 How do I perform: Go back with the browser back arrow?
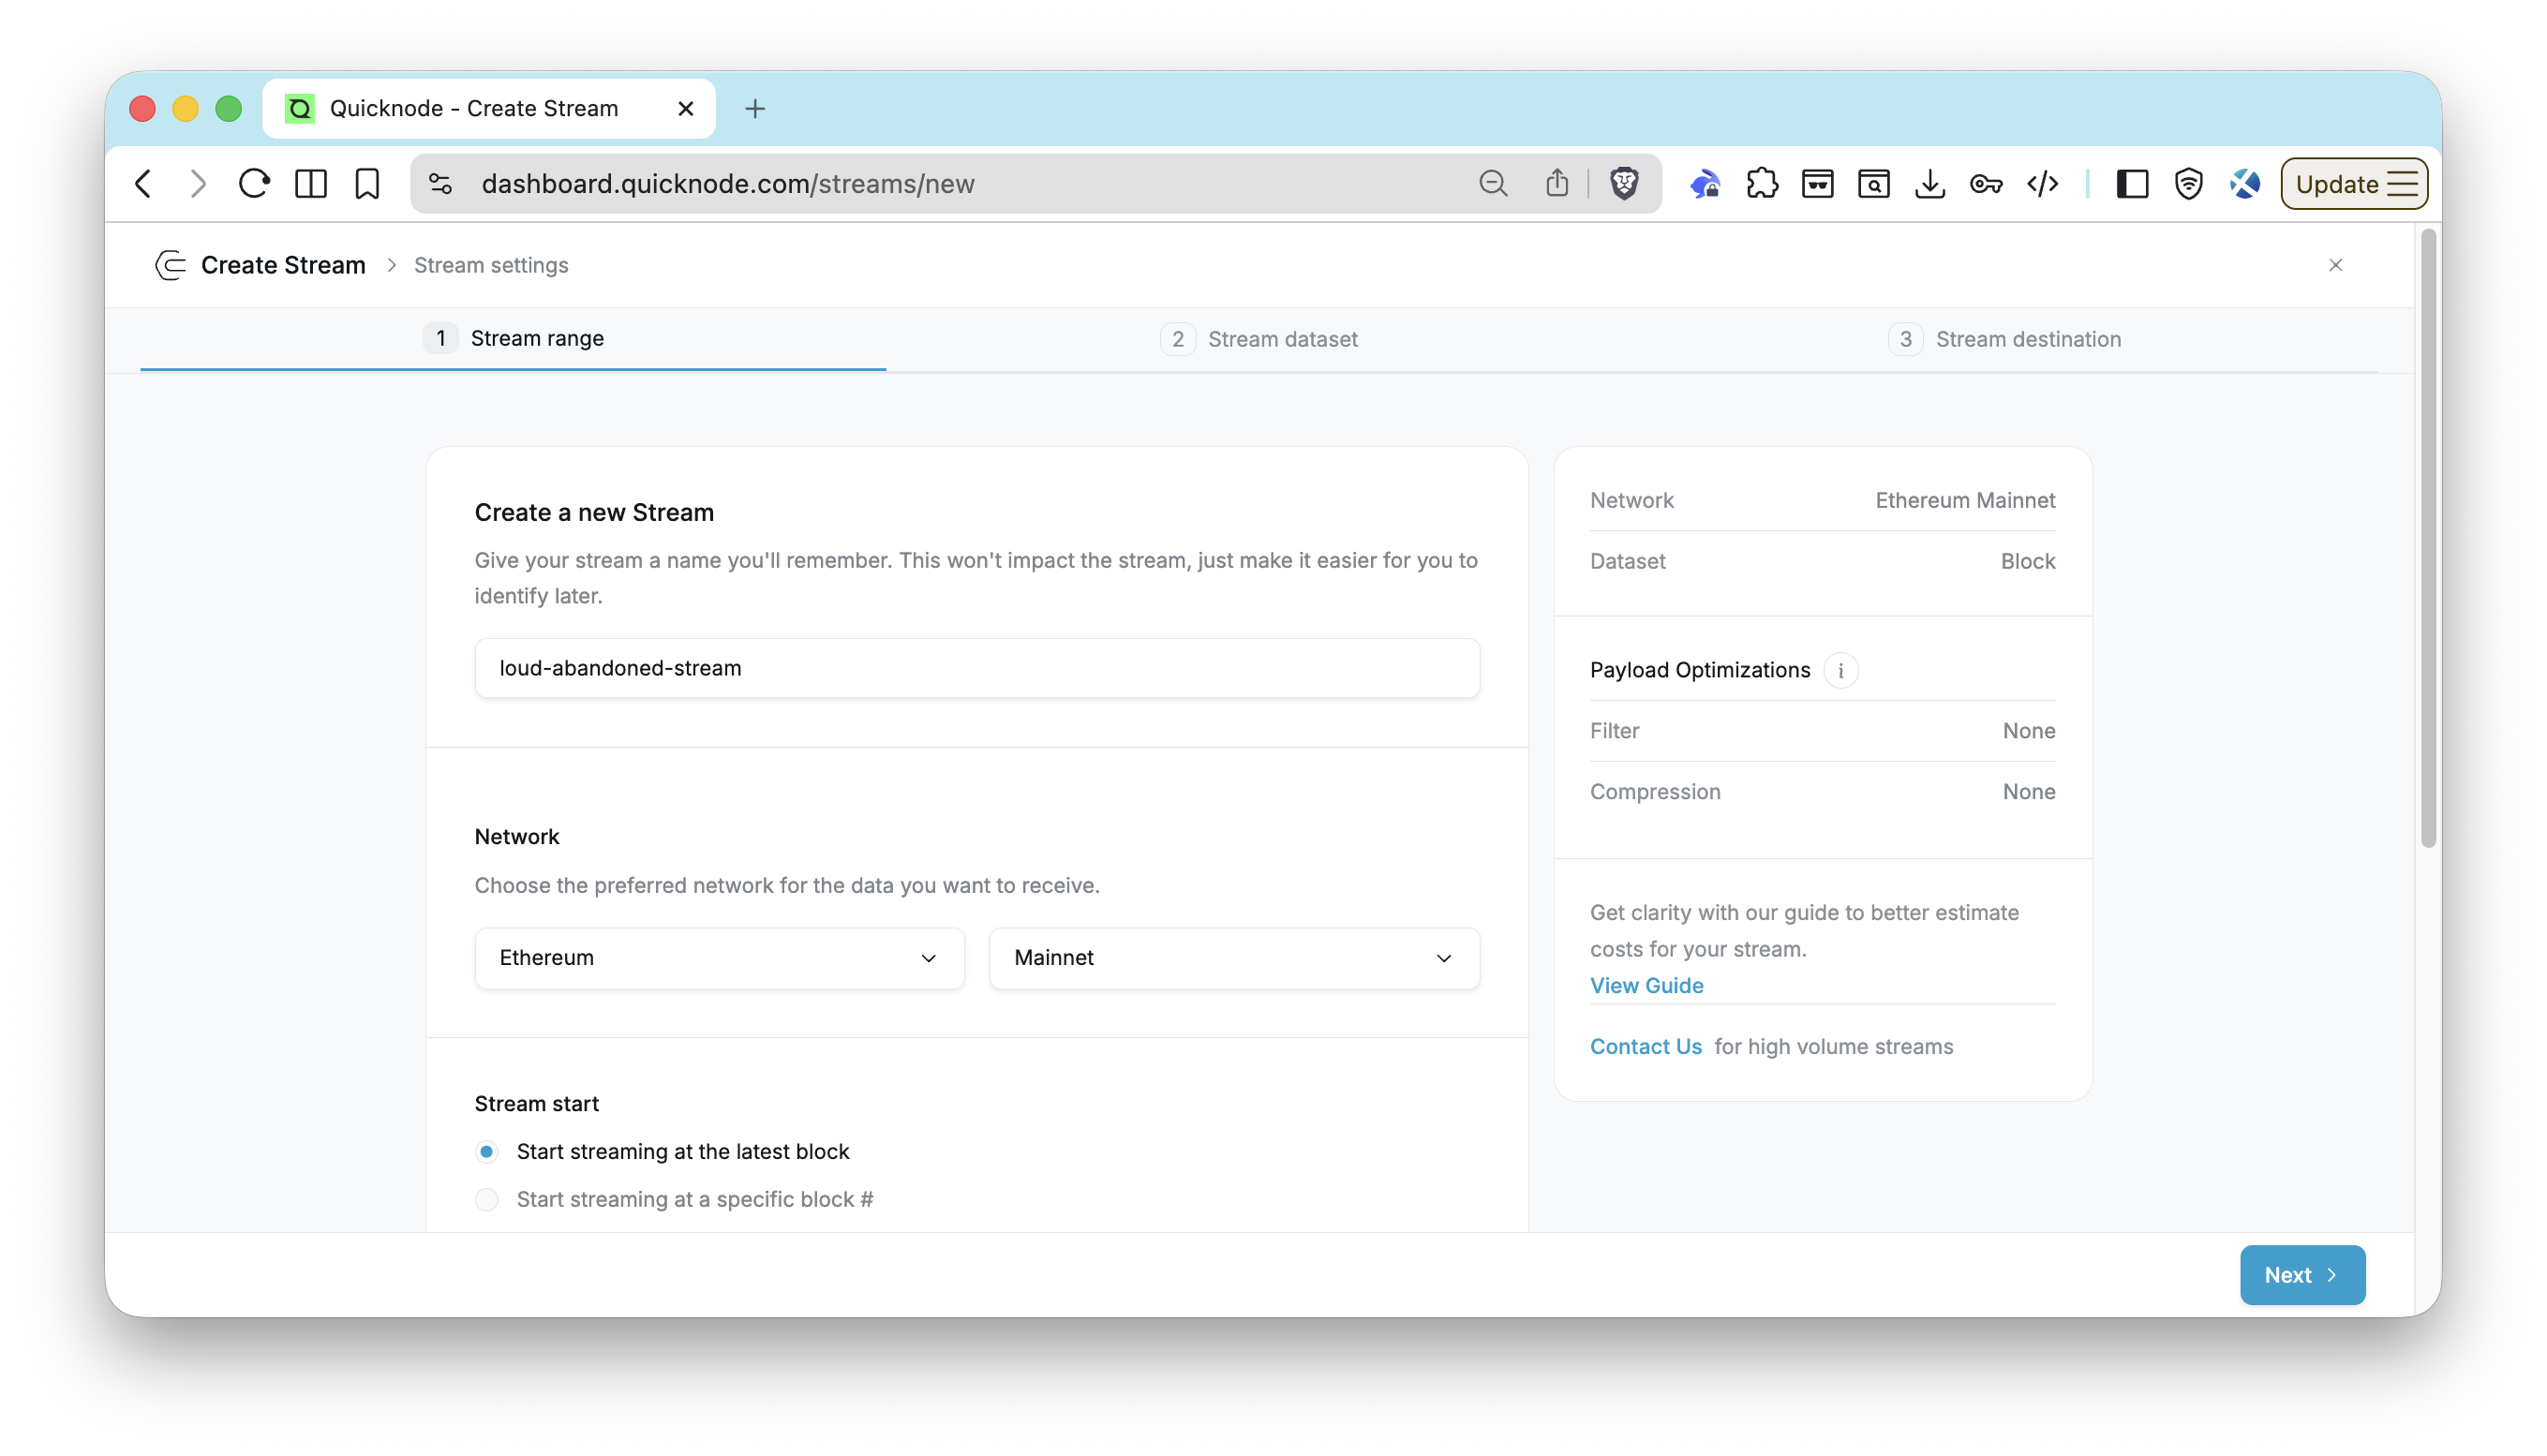pyautogui.click(x=143, y=184)
